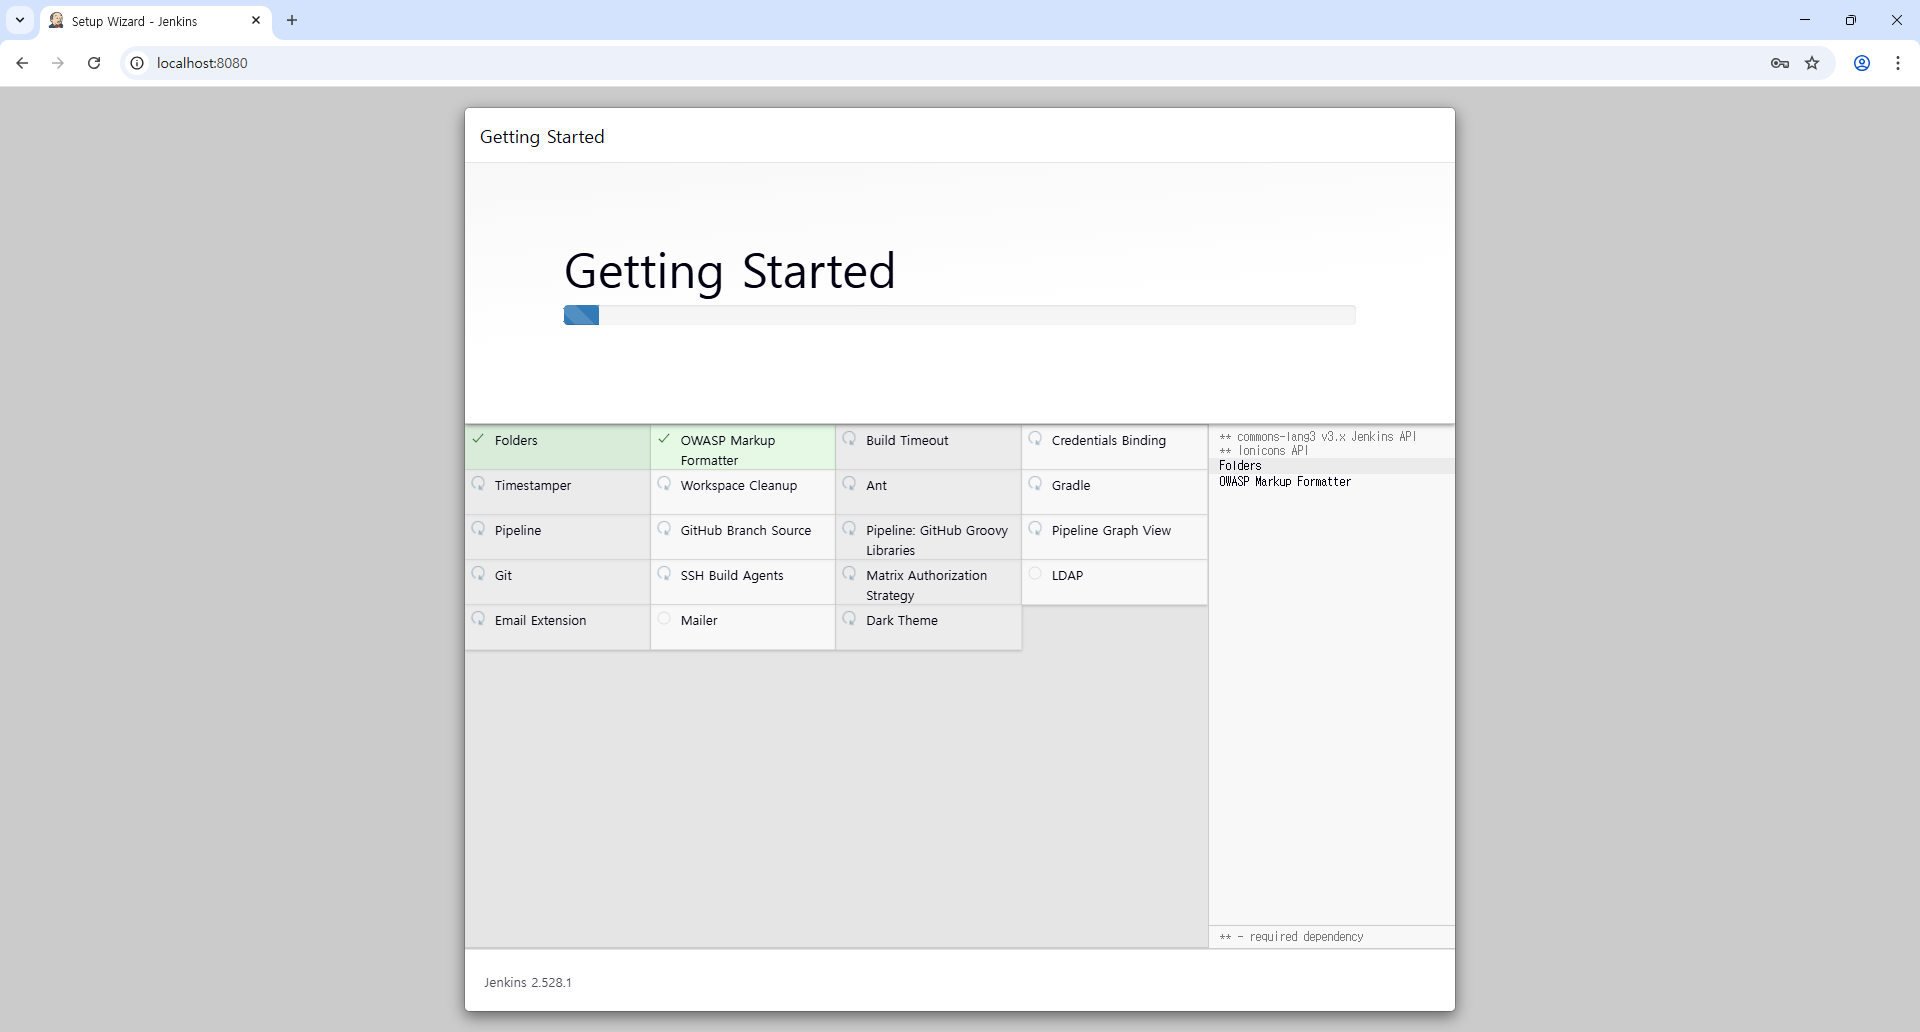Click the Mailer pending circle icon
Screen dimensions: 1920x1032
[664, 619]
